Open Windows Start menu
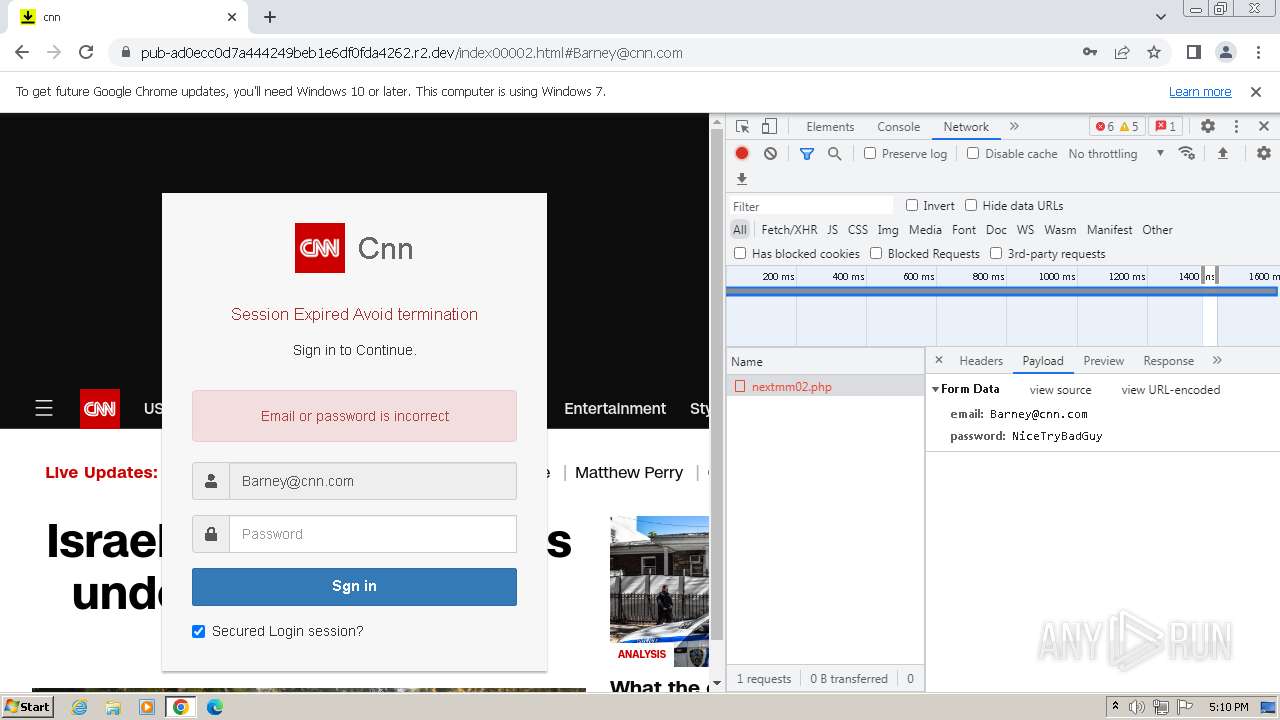This screenshot has width=1280, height=720. coord(28,706)
